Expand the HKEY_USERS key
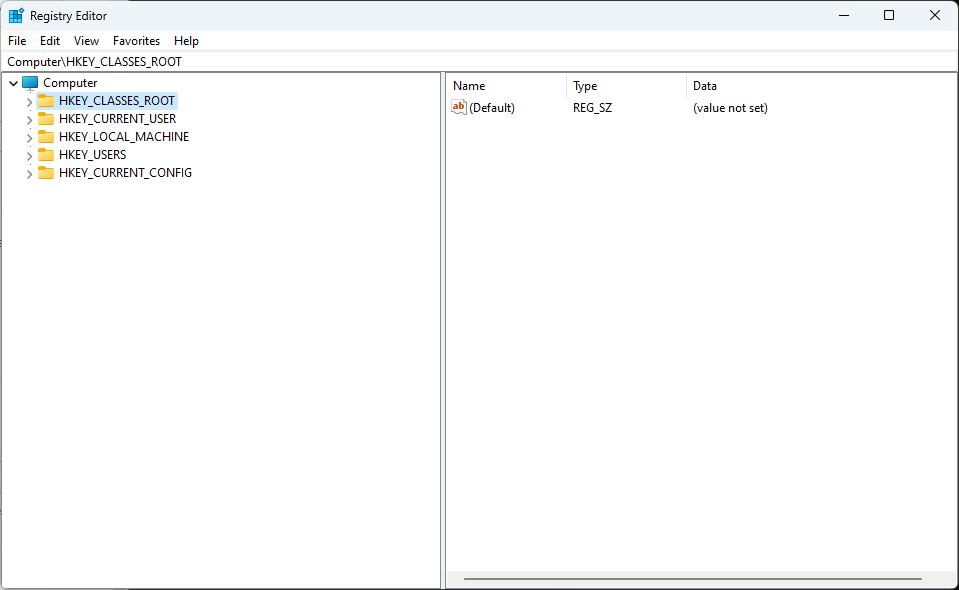 (29, 156)
